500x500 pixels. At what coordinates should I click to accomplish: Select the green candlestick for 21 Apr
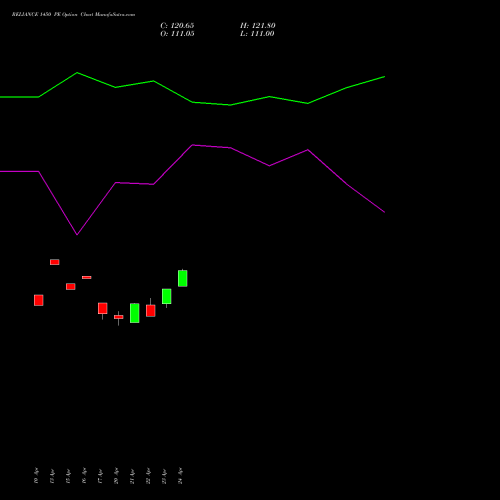[x=135, y=313]
